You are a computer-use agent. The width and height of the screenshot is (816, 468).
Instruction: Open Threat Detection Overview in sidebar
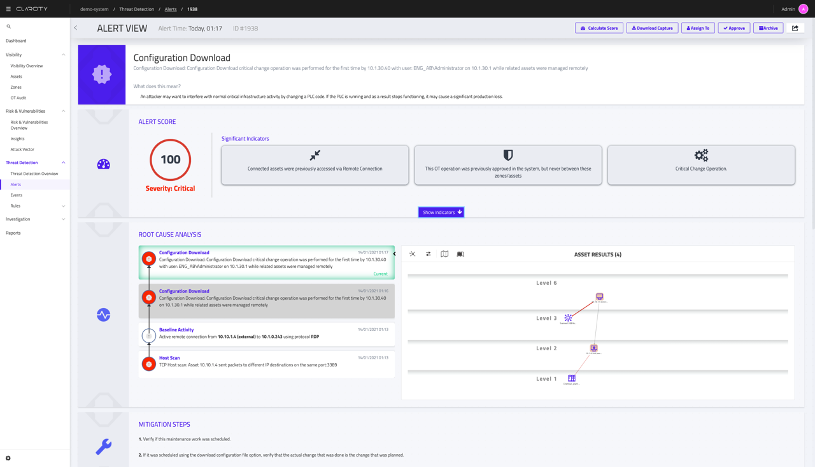[34, 174]
